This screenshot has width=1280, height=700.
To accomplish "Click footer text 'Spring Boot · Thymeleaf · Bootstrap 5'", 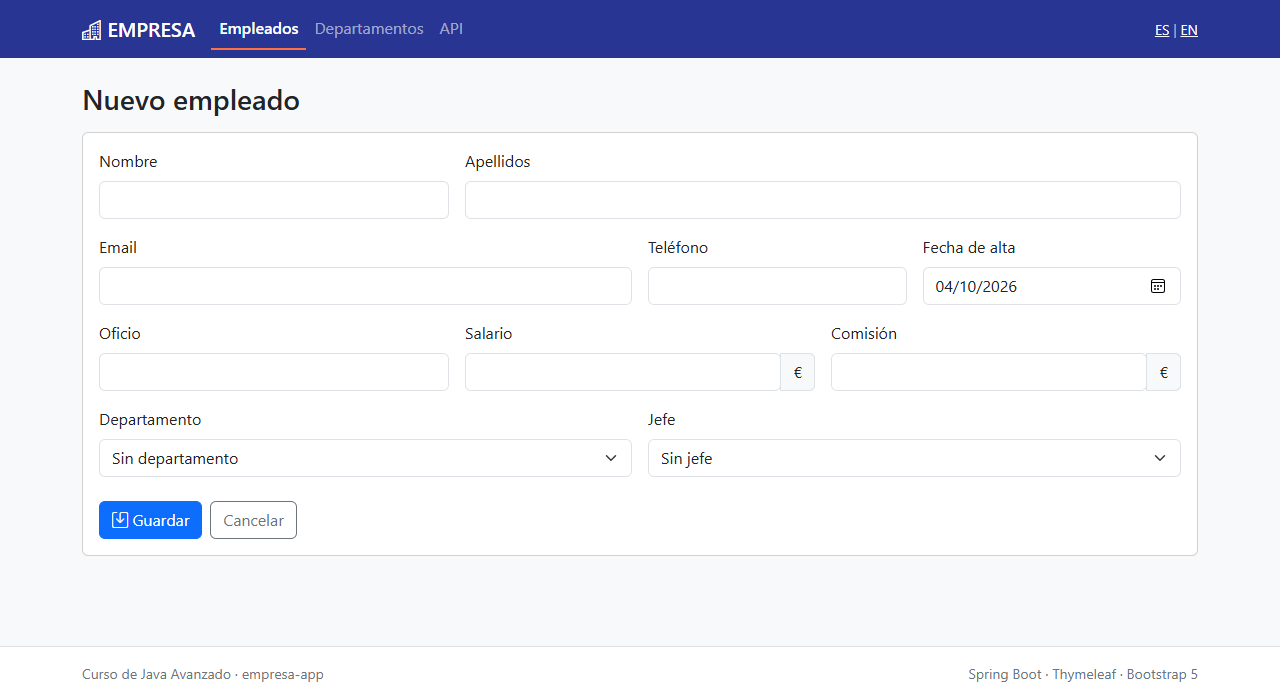I will (x=1083, y=675).
